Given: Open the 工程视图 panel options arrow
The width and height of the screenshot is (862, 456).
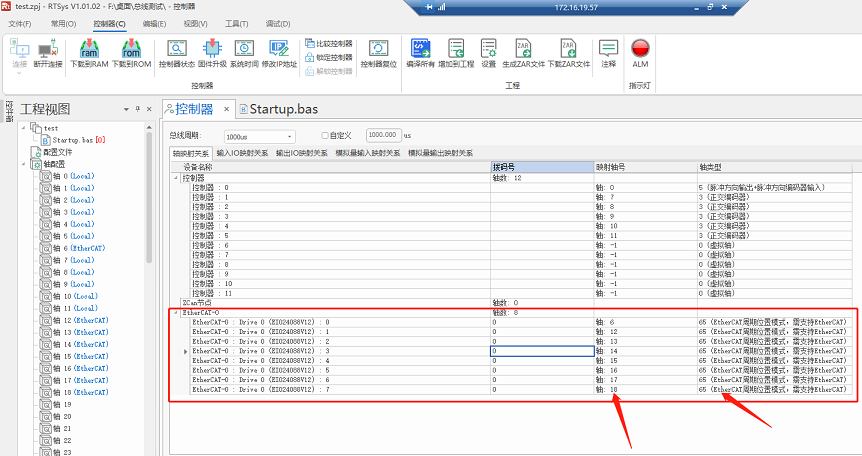Looking at the screenshot, I should [x=126, y=109].
